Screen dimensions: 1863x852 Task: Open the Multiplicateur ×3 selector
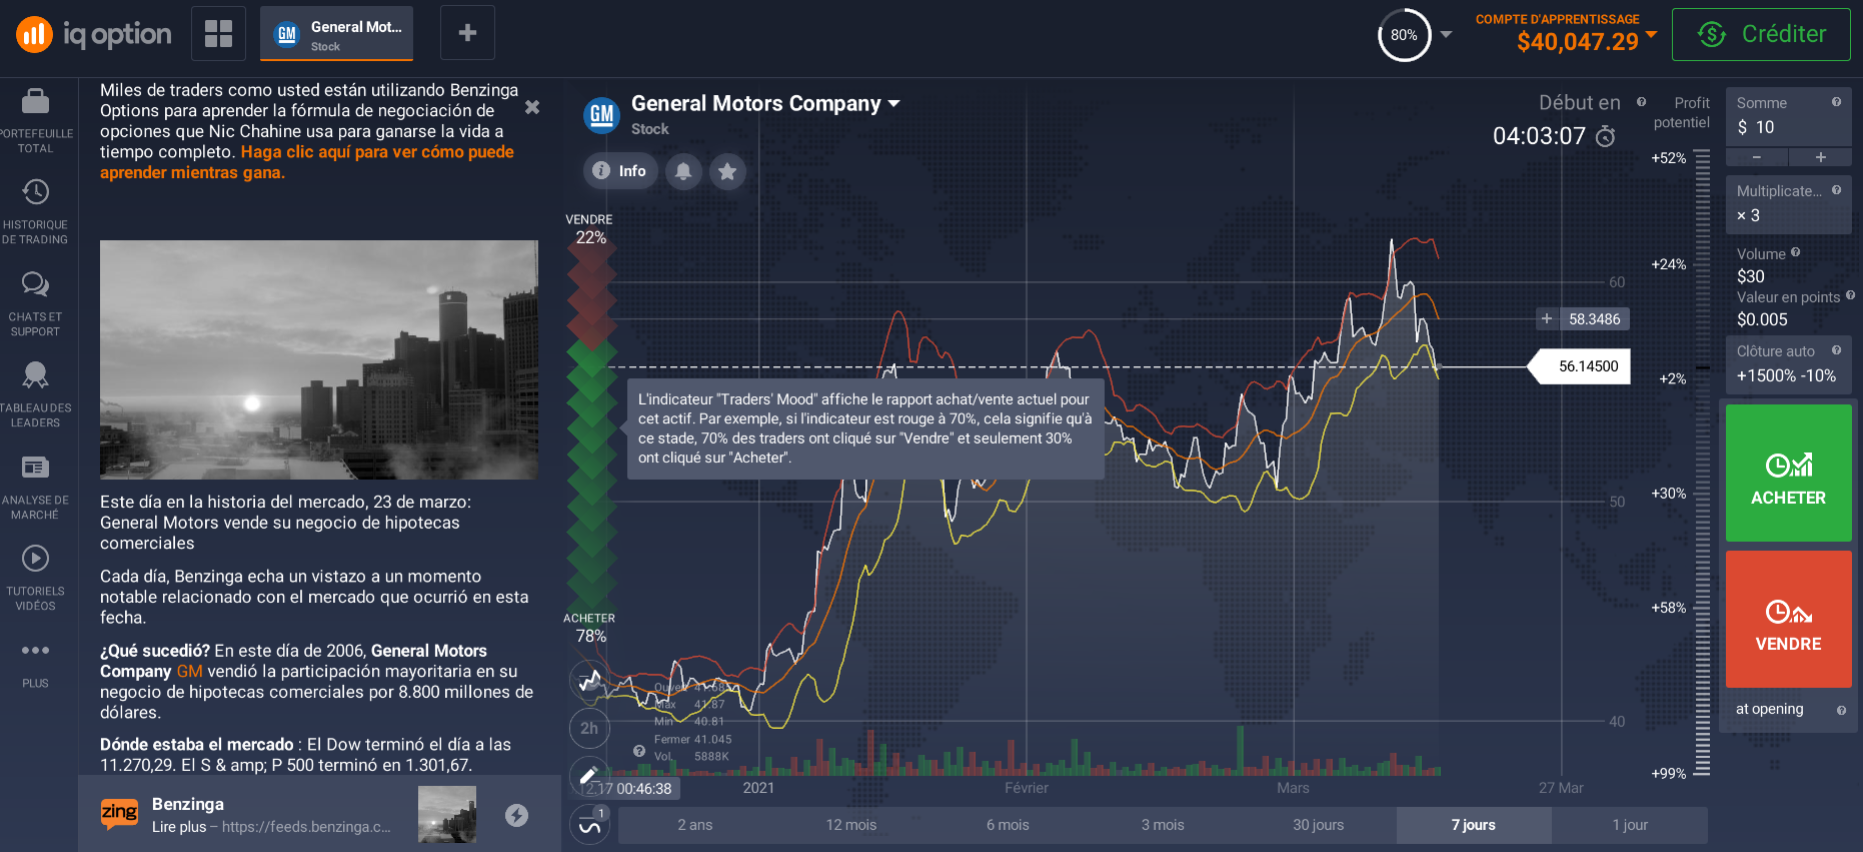pos(1789,205)
